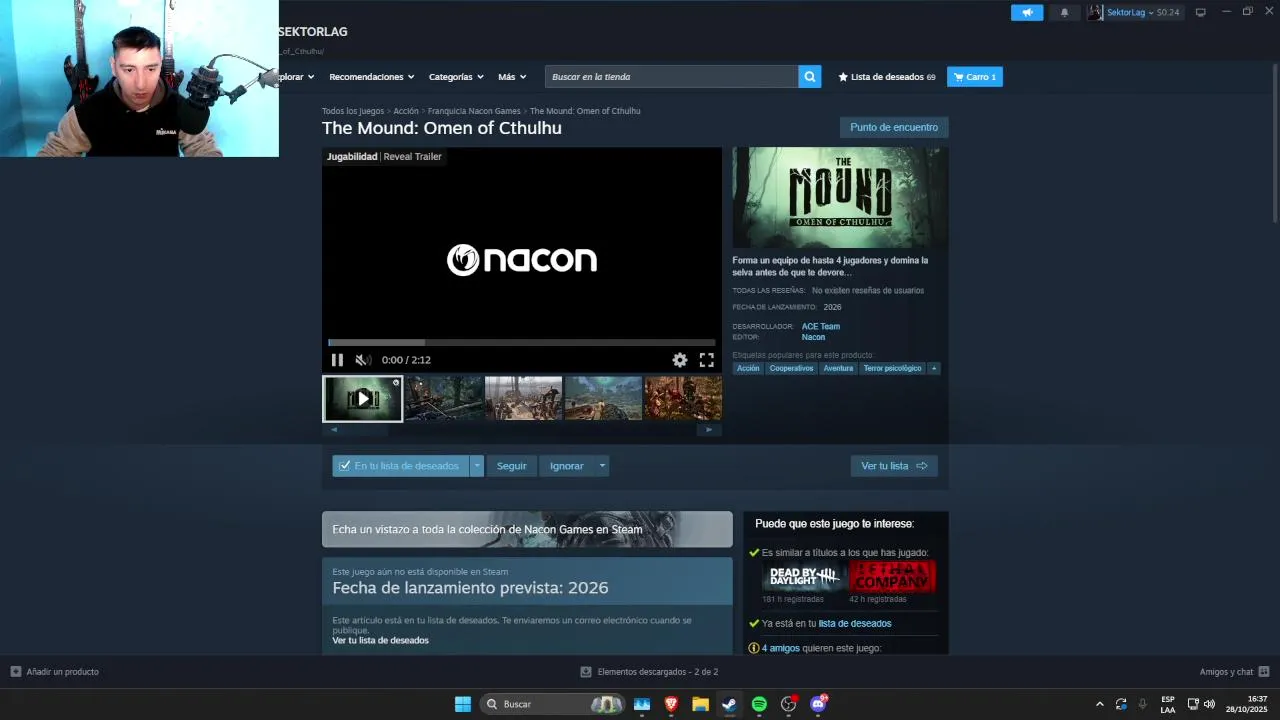The image size is (1280, 720).
Task: Click Ver tu lista de deseados link
Action: pyautogui.click(x=380, y=640)
